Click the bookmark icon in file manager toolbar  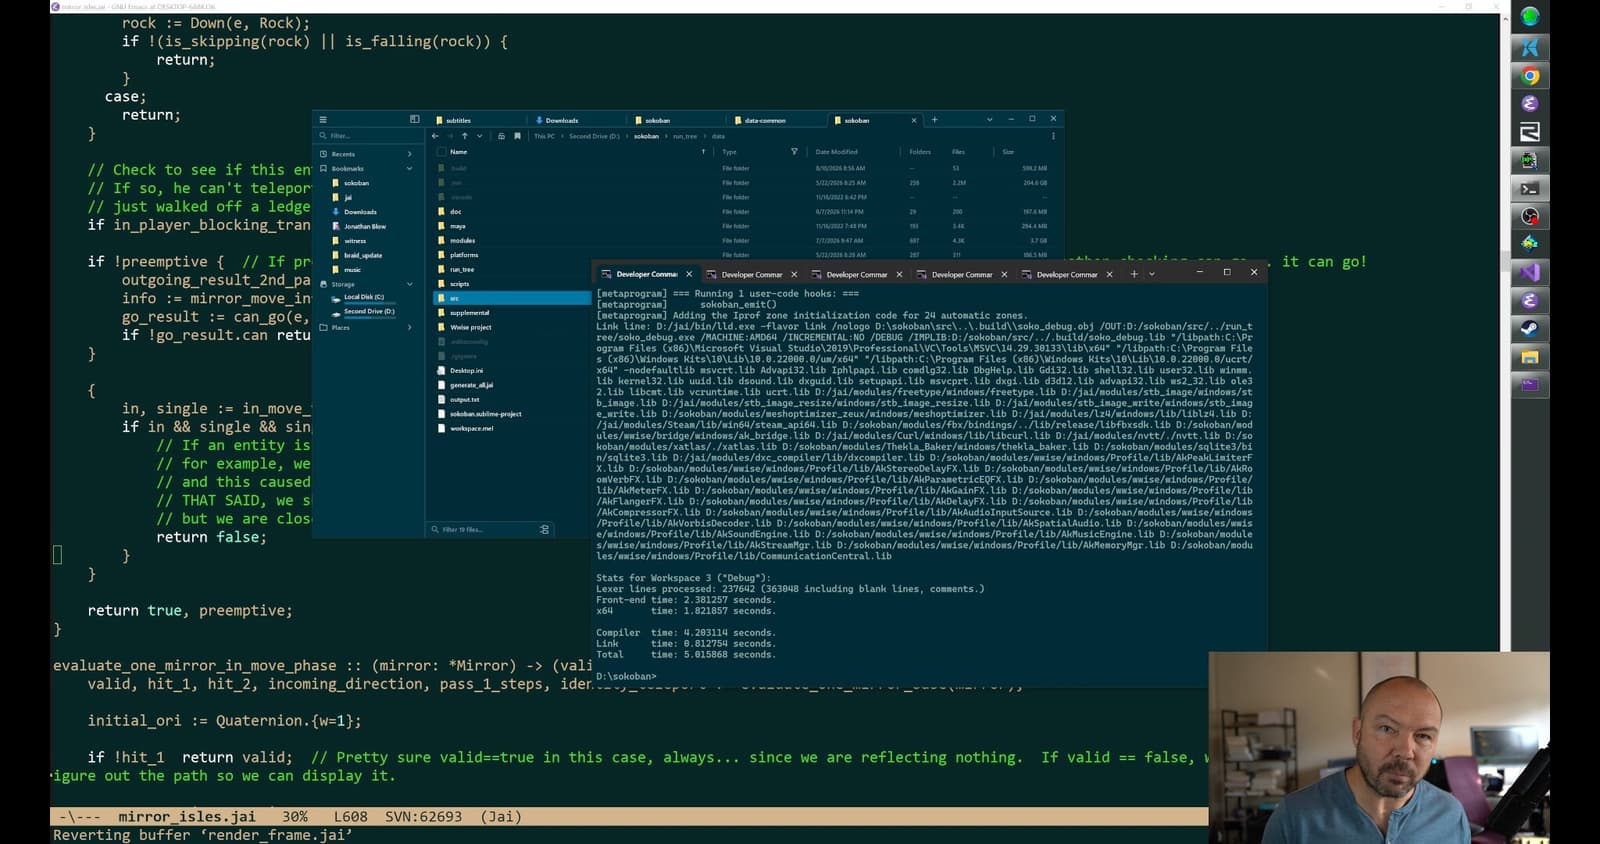[x=516, y=136]
